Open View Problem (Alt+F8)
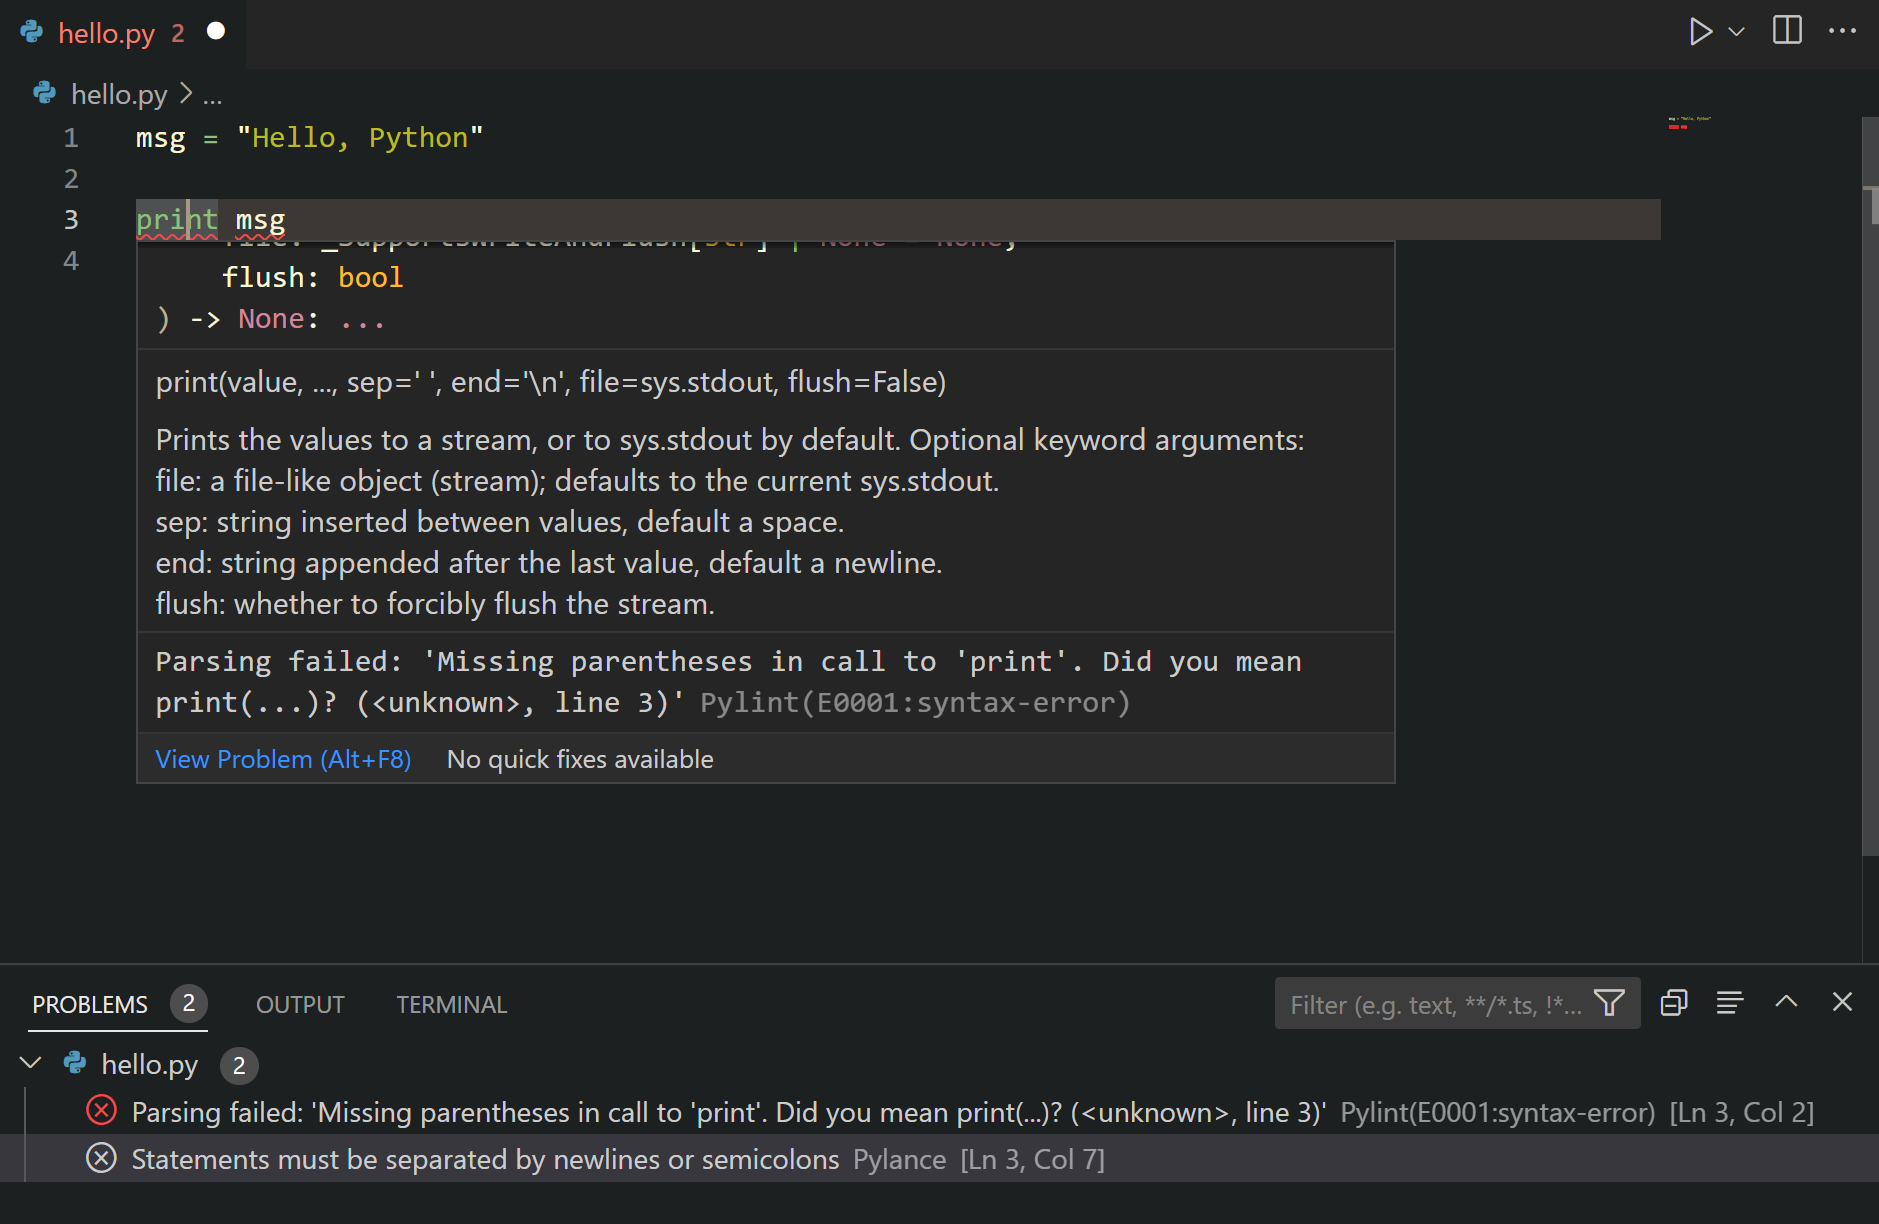1879x1224 pixels. pyautogui.click(x=282, y=758)
